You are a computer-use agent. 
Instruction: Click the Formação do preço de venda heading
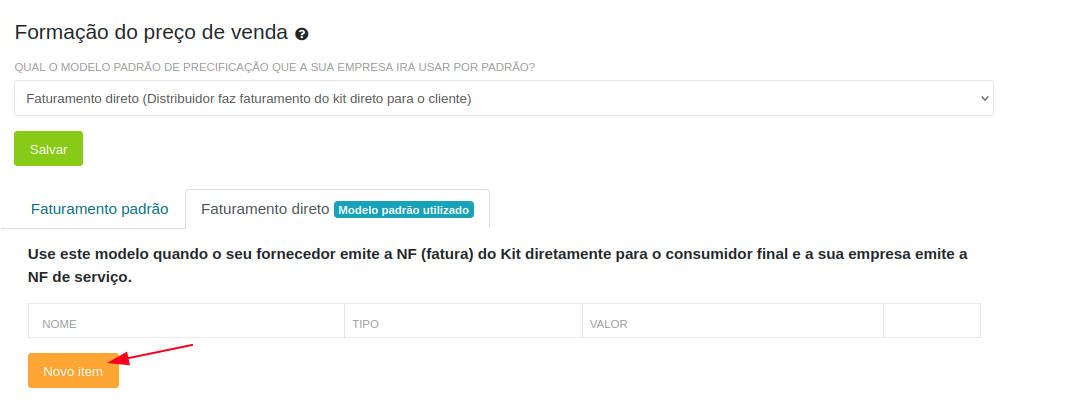pyautogui.click(x=151, y=33)
